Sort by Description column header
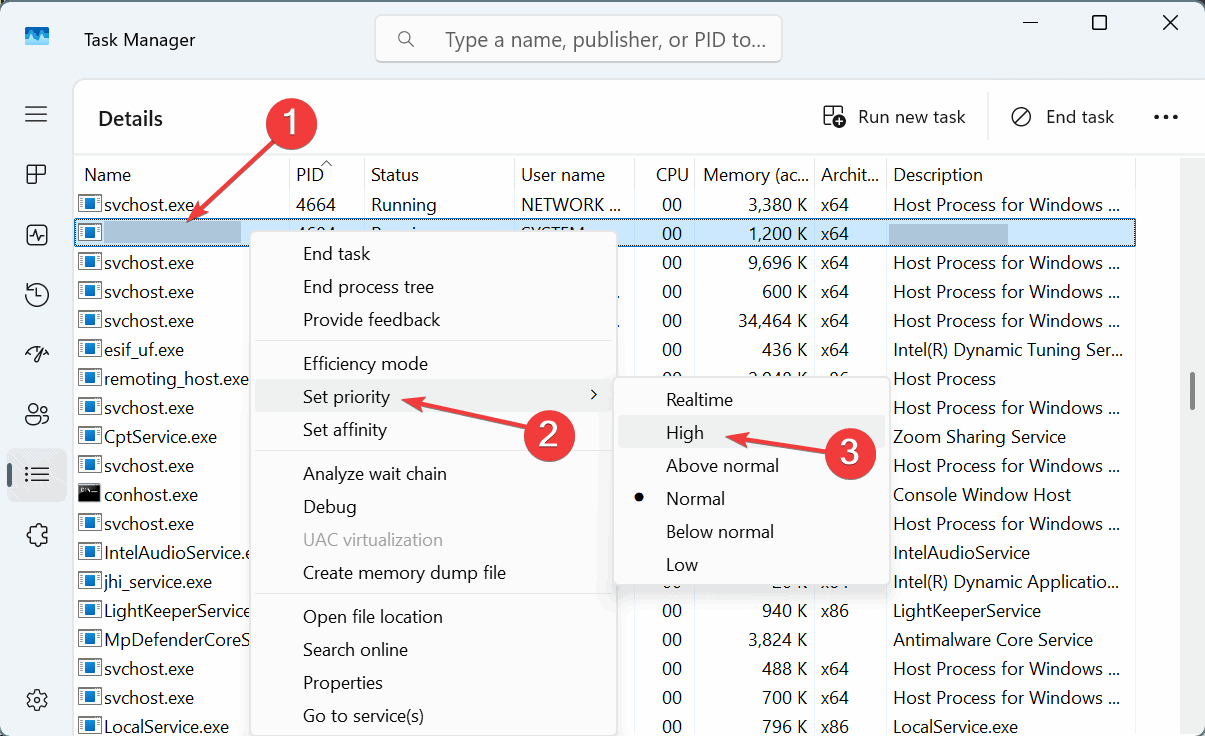 tap(1011, 175)
